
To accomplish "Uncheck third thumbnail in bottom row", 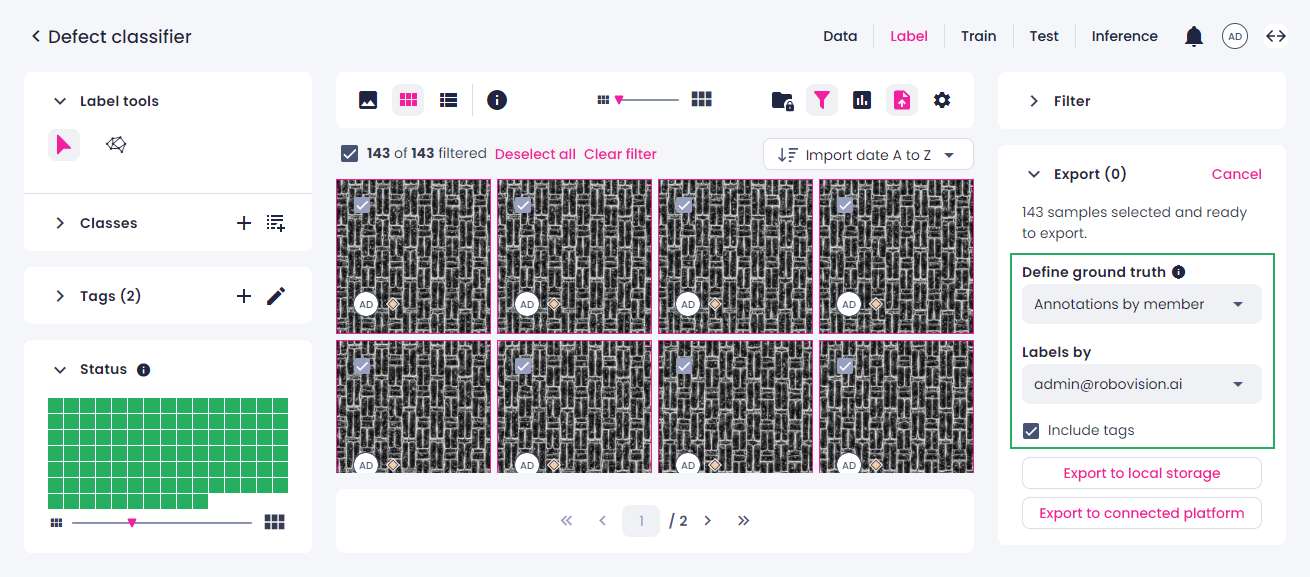I will (684, 366).
